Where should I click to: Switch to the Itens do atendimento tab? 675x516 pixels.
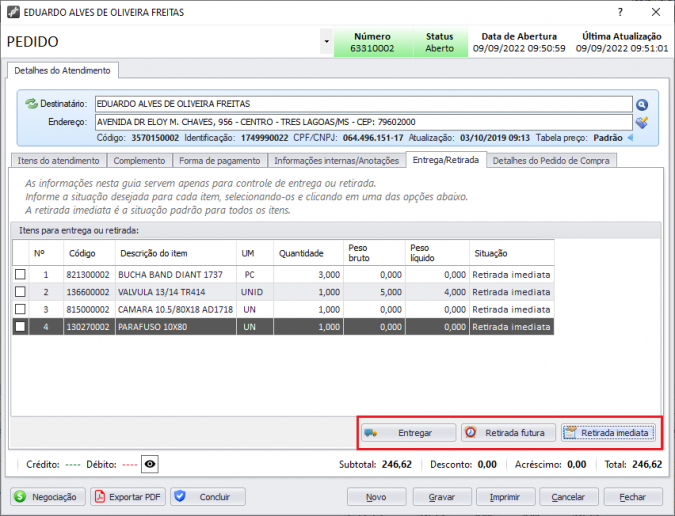pyautogui.click(x=59, y=161)
